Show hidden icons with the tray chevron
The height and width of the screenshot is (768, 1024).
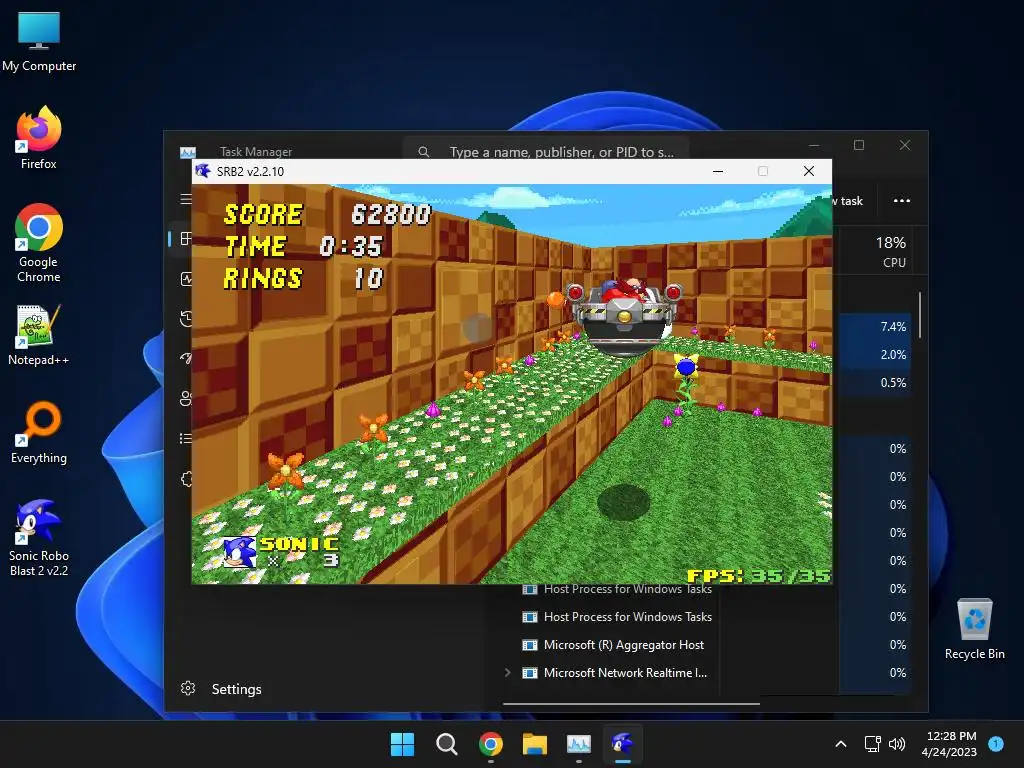click(x=841, y=744)
